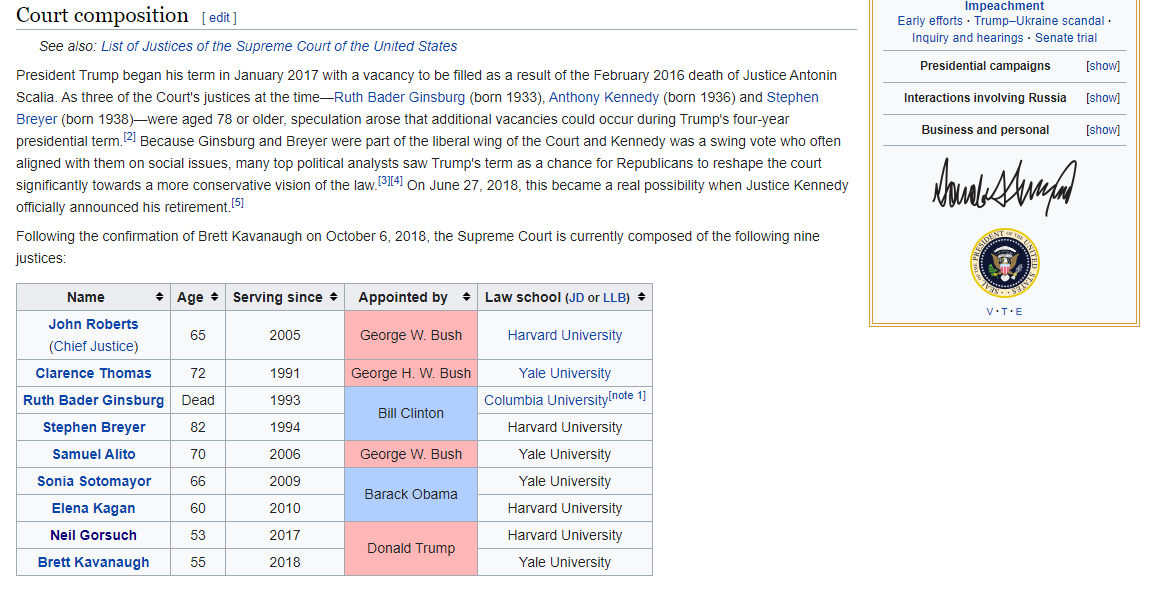Click Donald Trump's signature image
The height and width of the screenshot is (589, 1157).
[1004, 185]
